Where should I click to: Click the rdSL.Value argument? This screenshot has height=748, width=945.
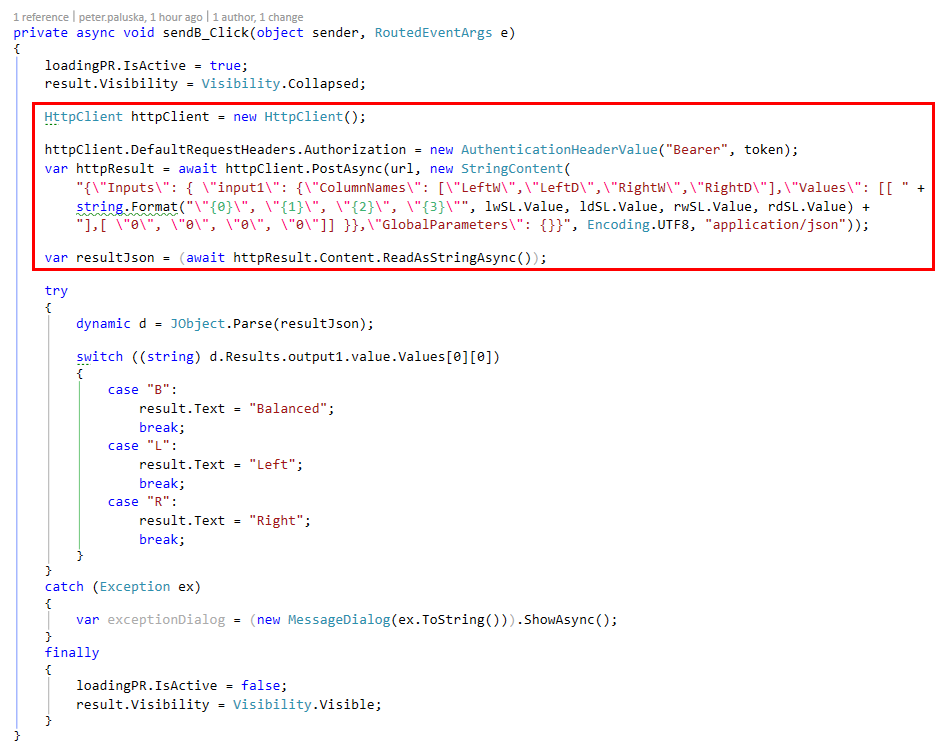tap(807, 207)
